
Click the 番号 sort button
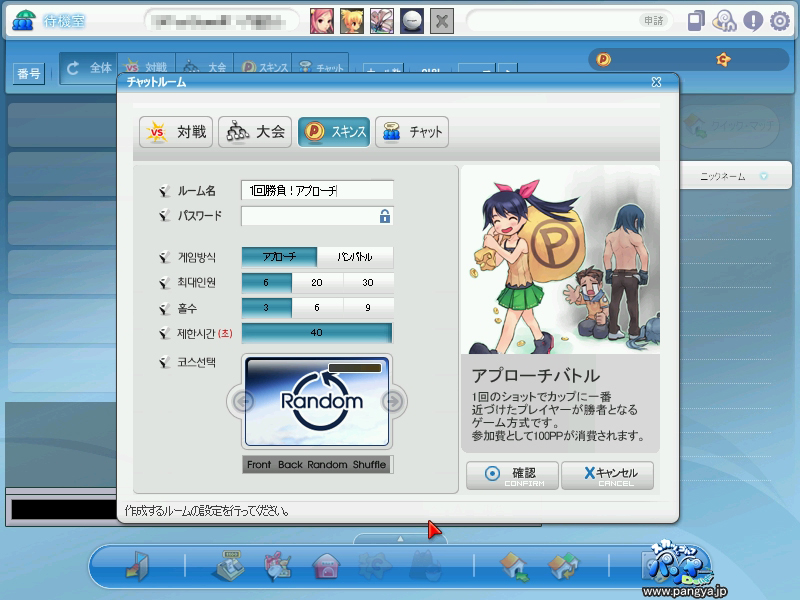29,73
